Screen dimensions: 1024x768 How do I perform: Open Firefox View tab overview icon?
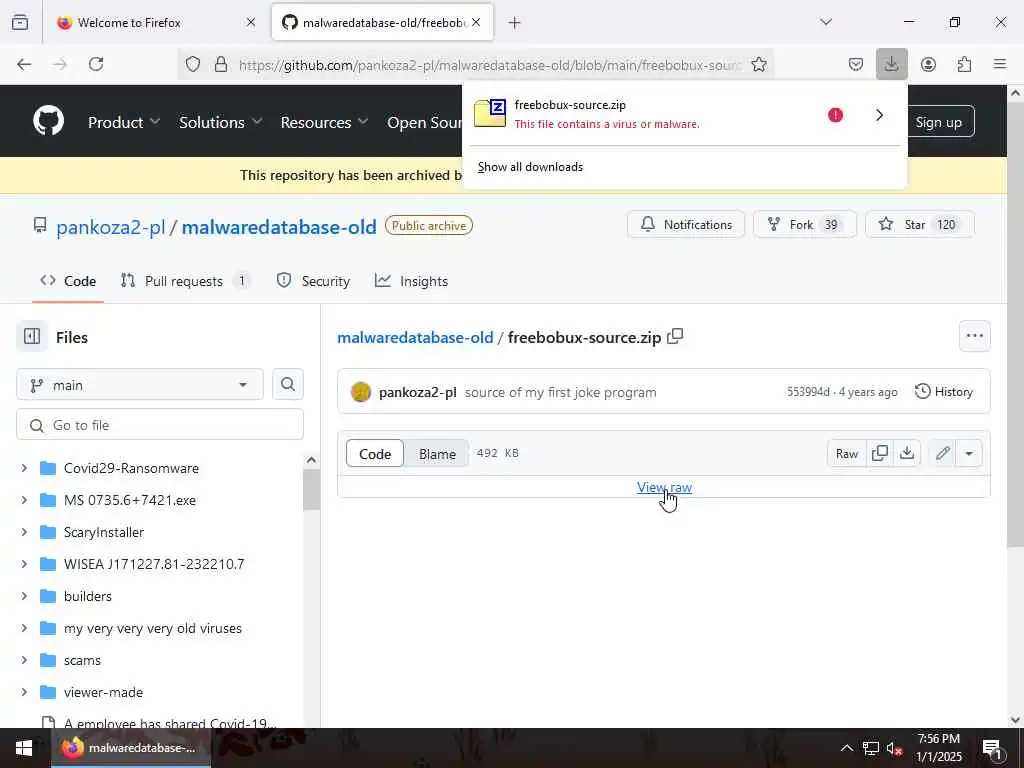tap(20, 22)
